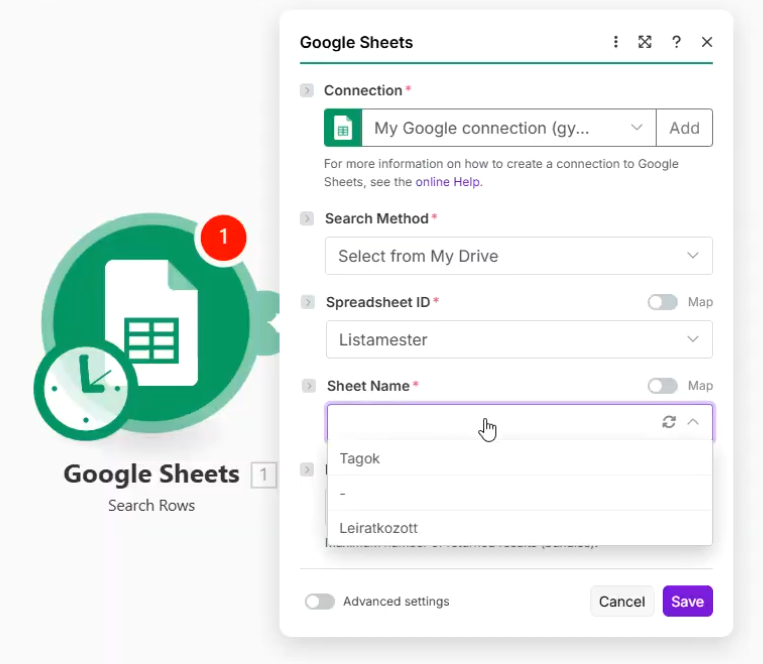Image resolution: width=763 pixels, height=664 pixels.
Task: Open the Spreadsheet ID Listamester dropdown
Action: [518, 340]
